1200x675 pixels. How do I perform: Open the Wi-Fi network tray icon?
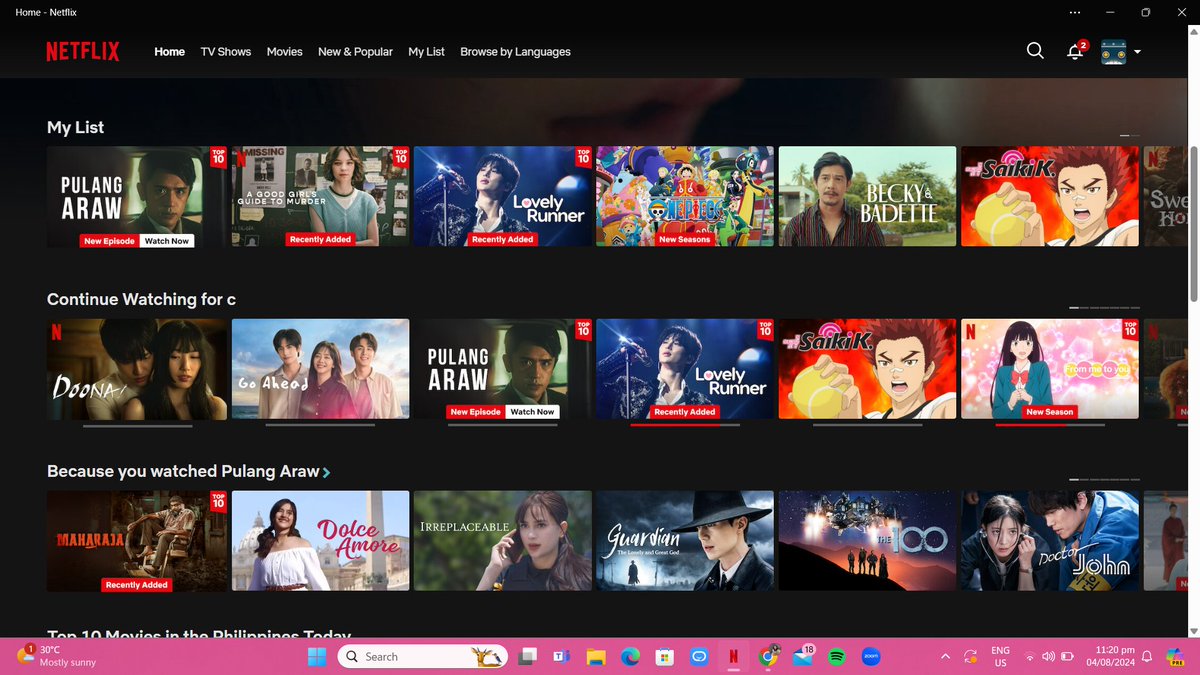point(1029,657)
